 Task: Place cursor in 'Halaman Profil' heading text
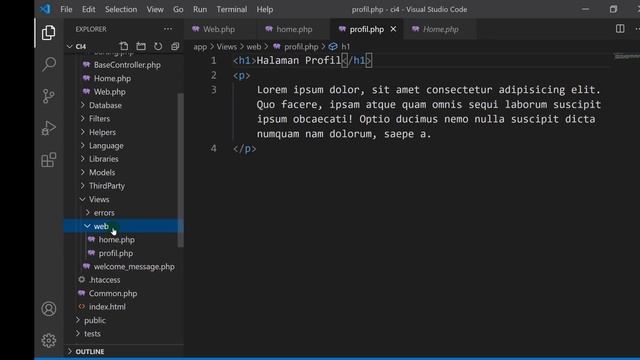point(299,60)
